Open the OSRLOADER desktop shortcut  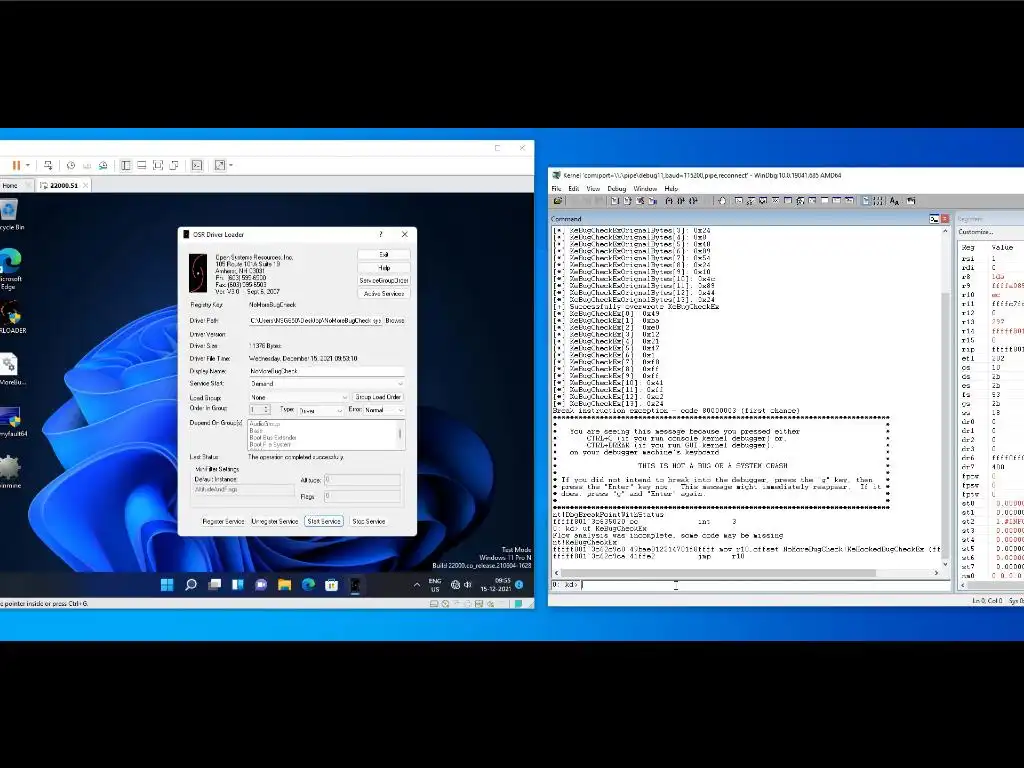(11, 318)
